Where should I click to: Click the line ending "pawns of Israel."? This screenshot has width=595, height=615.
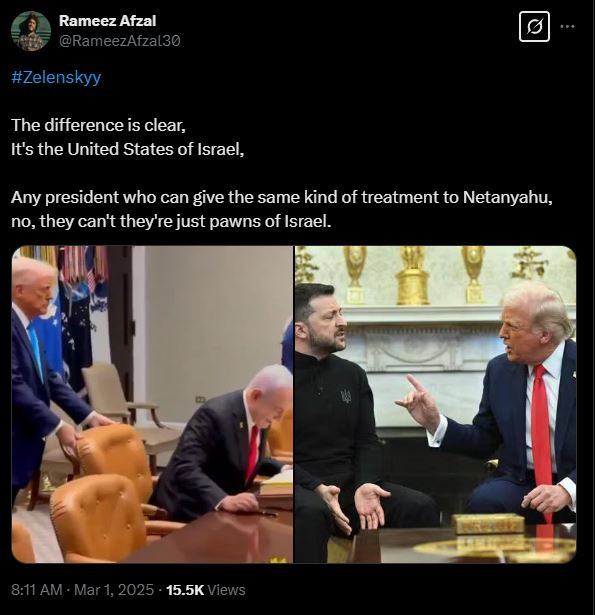tap(171, 222)
